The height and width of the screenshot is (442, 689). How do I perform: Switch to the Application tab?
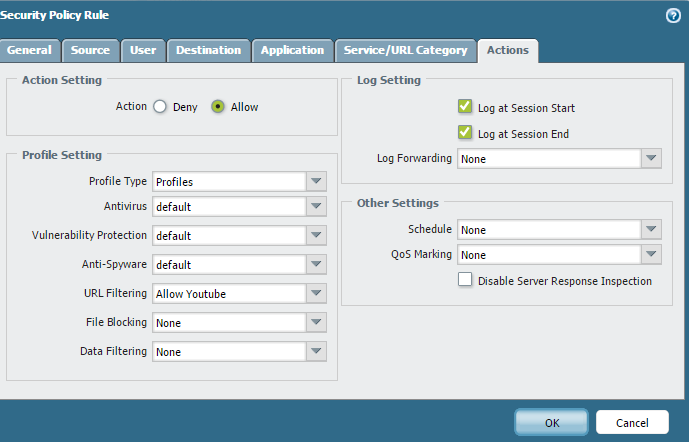coord(292,50)
